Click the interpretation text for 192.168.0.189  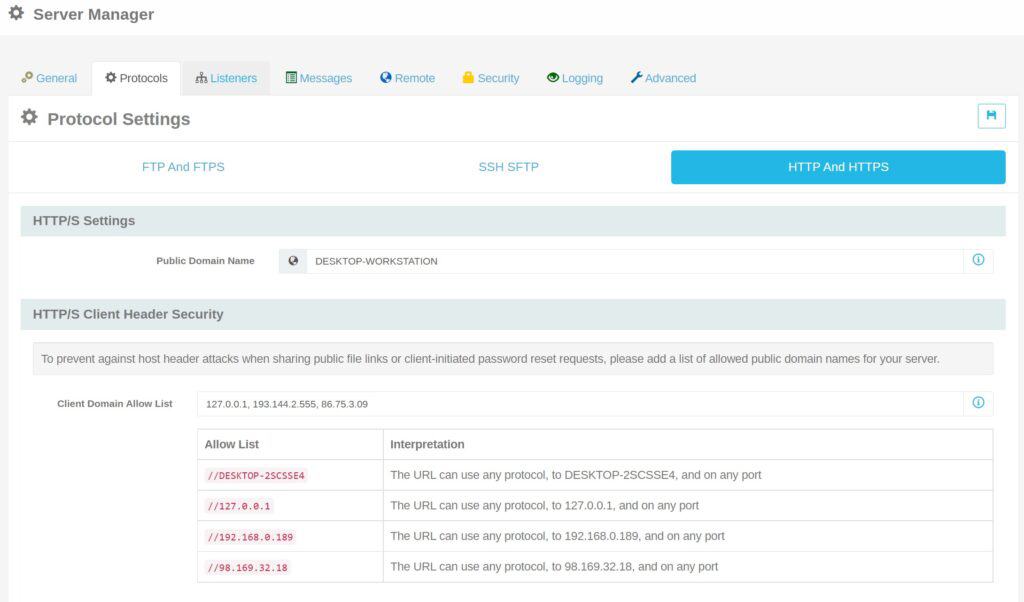point(557,536)
